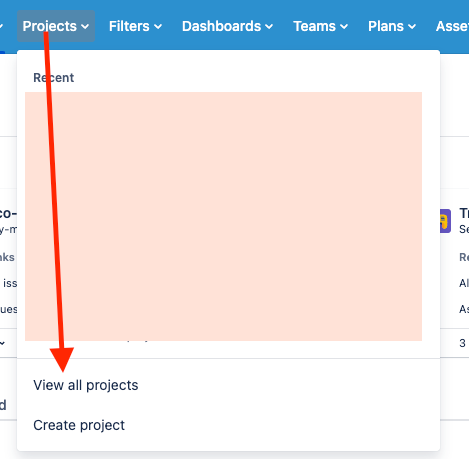Open the purple project avatar icon
The height and width of the screenshot is (459, 469).
pos(445,221)
